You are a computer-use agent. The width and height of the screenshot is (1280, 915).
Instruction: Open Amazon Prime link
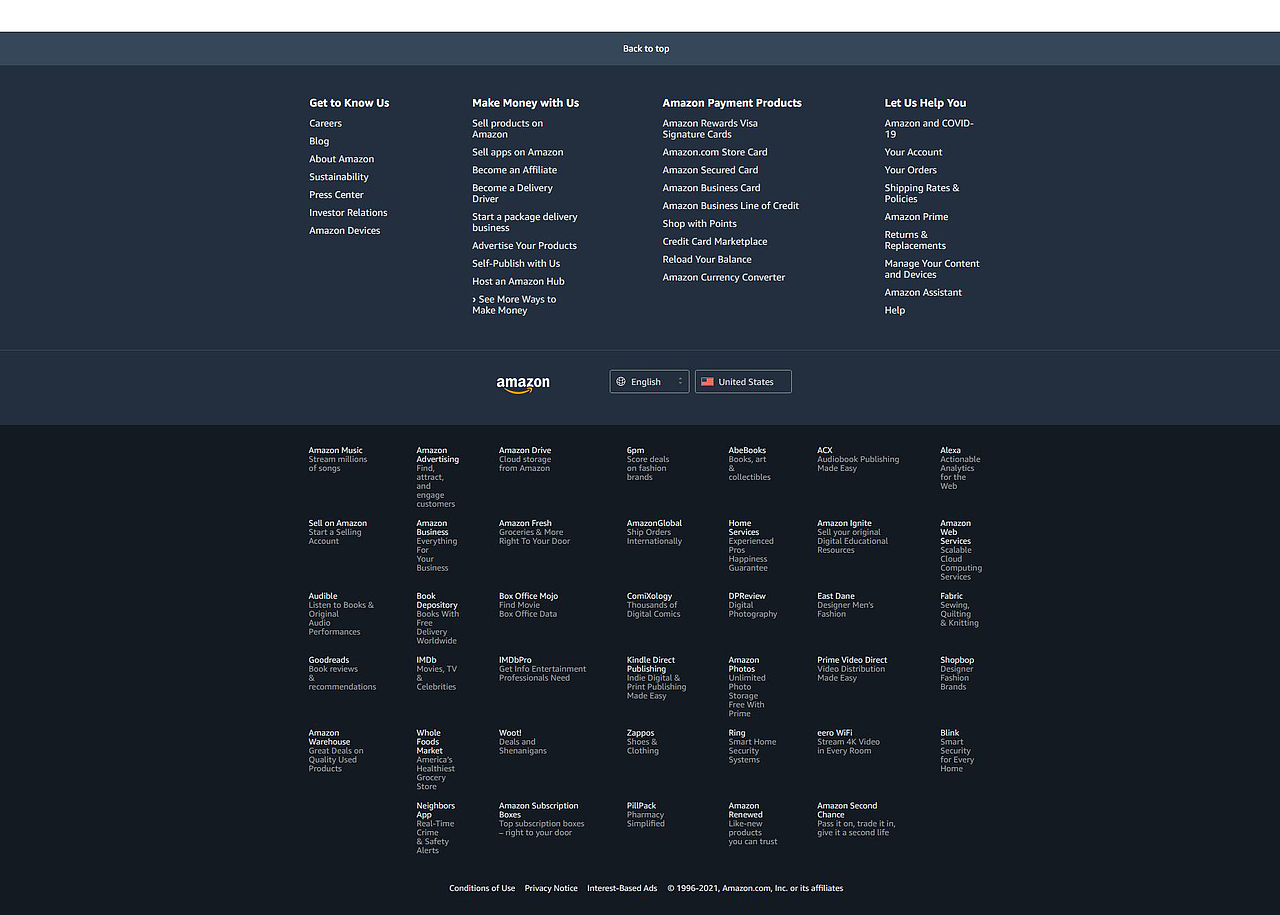(x=916, y=218)
